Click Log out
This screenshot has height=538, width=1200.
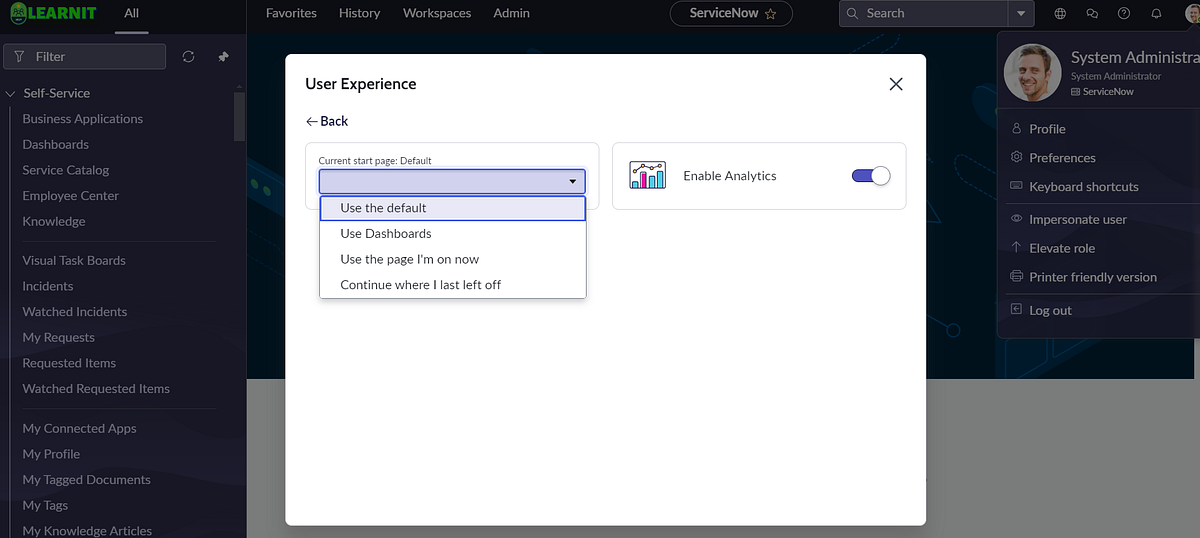(1050, 310)
